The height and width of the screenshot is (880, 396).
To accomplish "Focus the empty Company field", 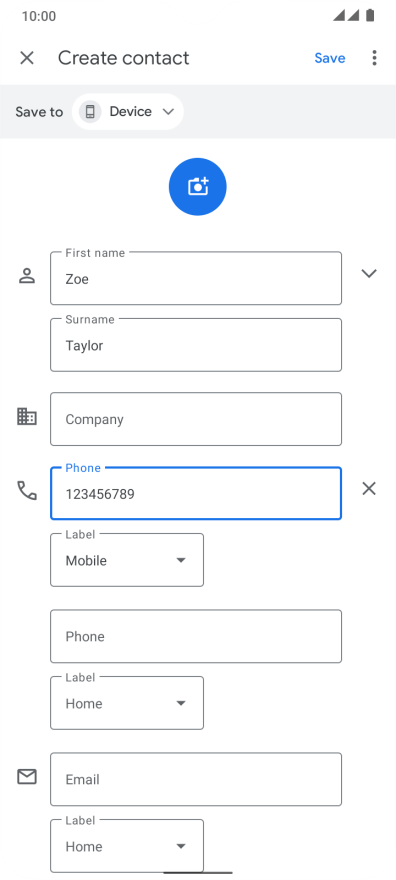I will tap(196, 419).
